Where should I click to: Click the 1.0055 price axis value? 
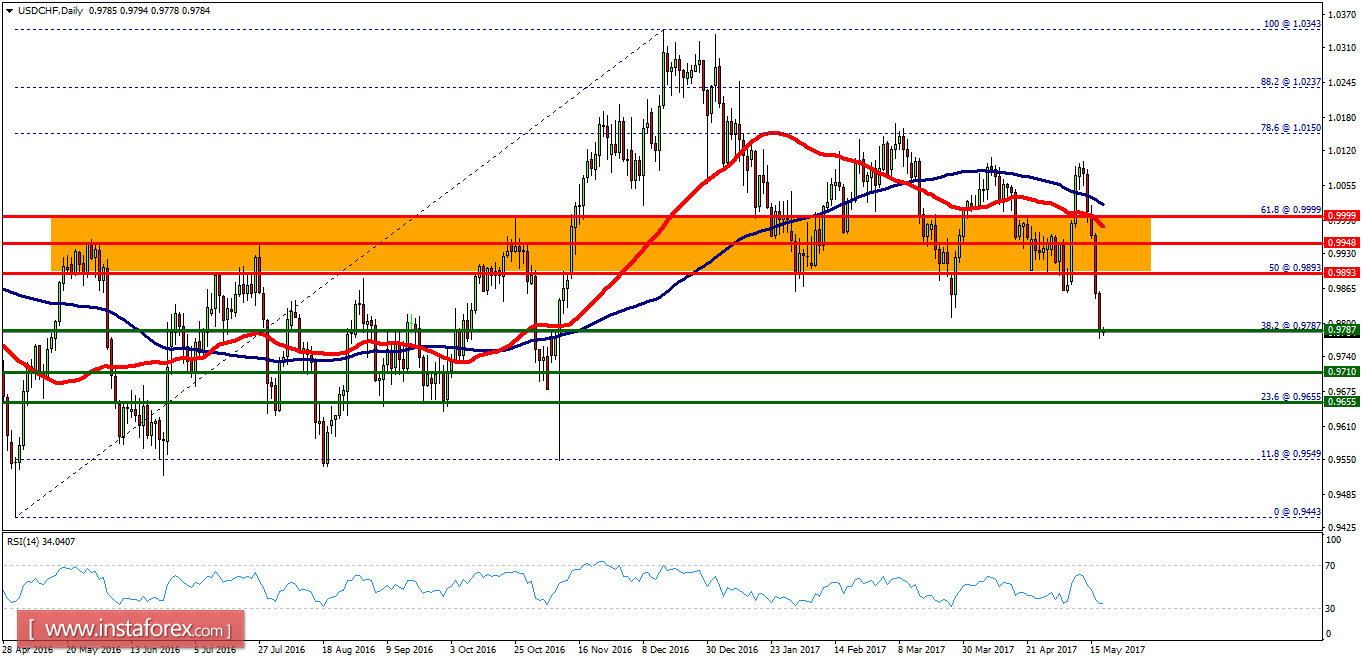(1341, 186)
